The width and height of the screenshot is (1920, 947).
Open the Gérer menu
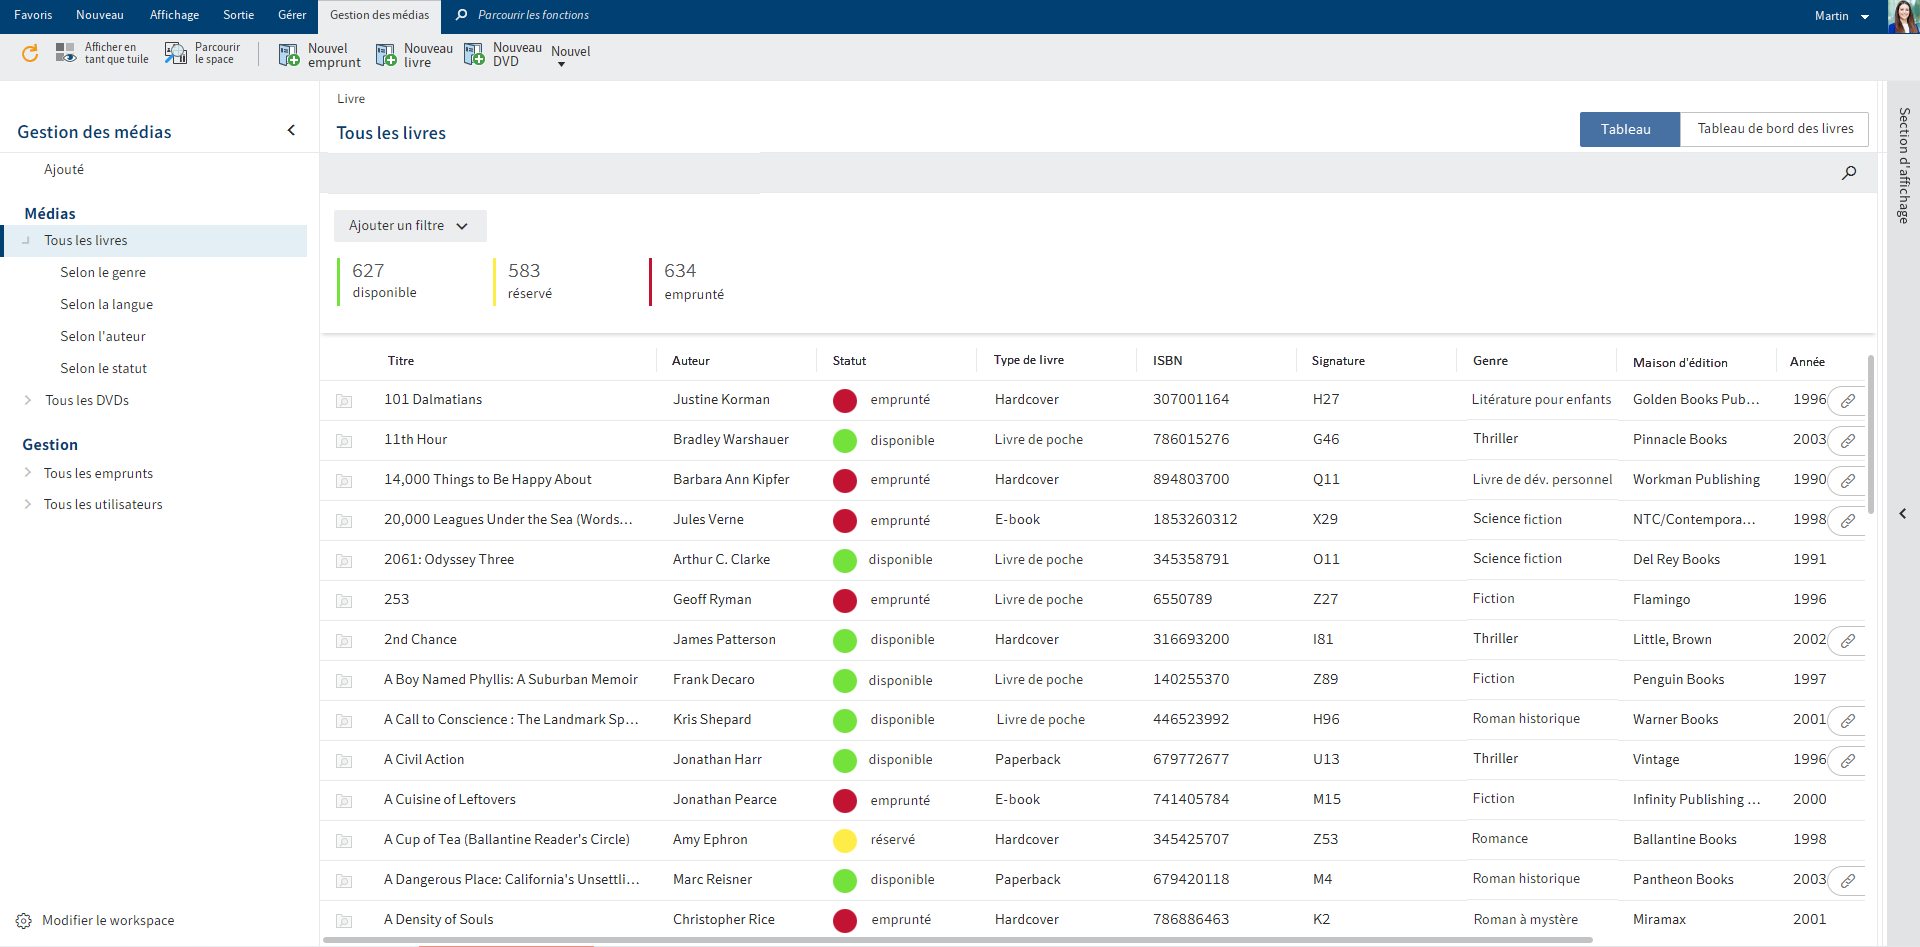pyautogui.click(x=292, y=15)
